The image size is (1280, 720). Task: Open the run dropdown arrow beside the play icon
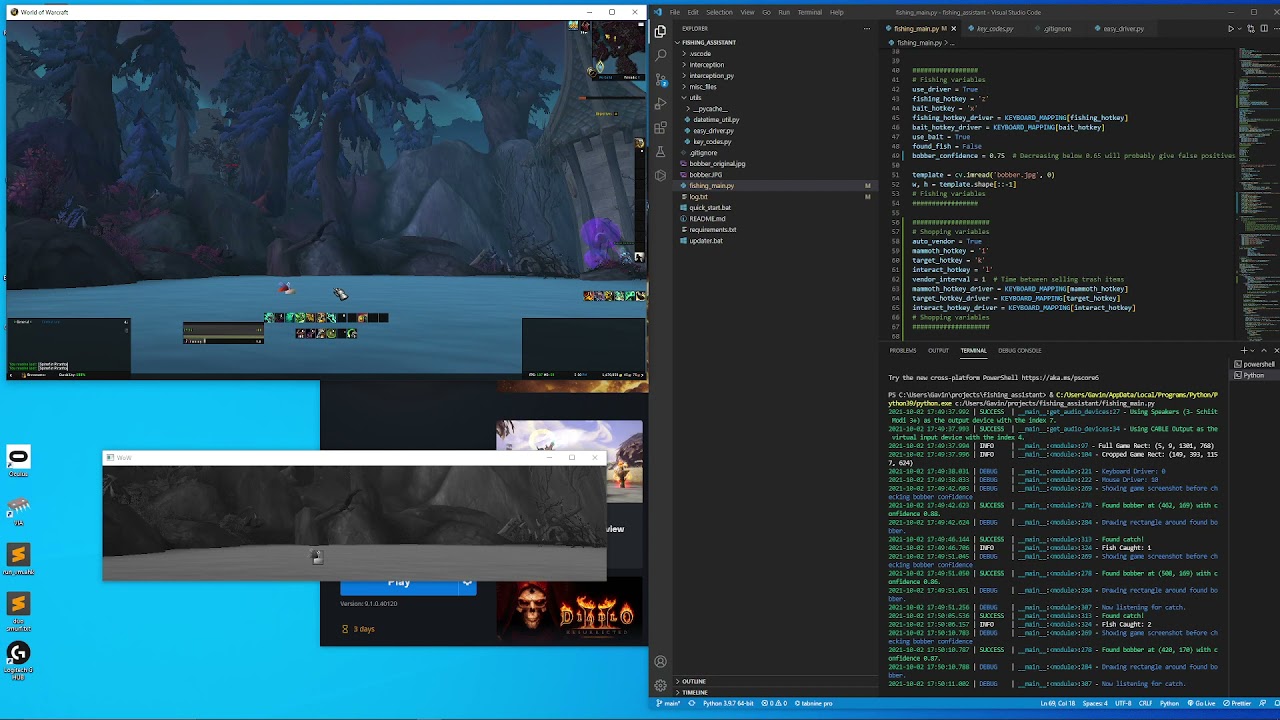coord(1240,29)
